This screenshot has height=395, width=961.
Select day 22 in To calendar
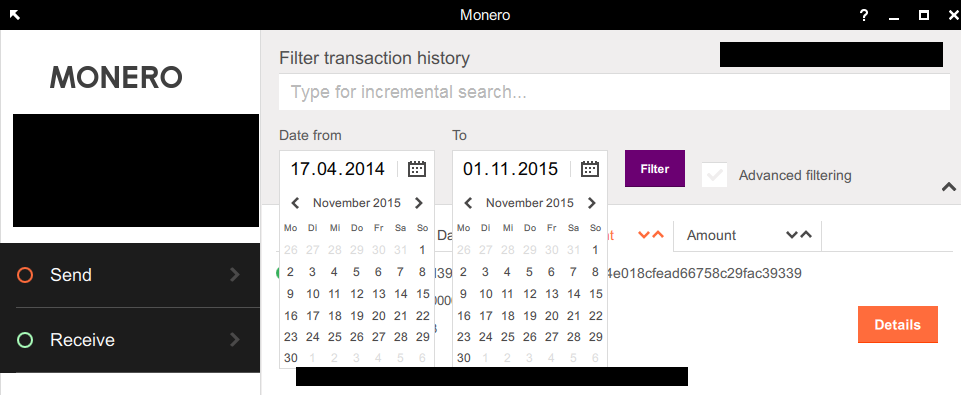click(596, 316)
